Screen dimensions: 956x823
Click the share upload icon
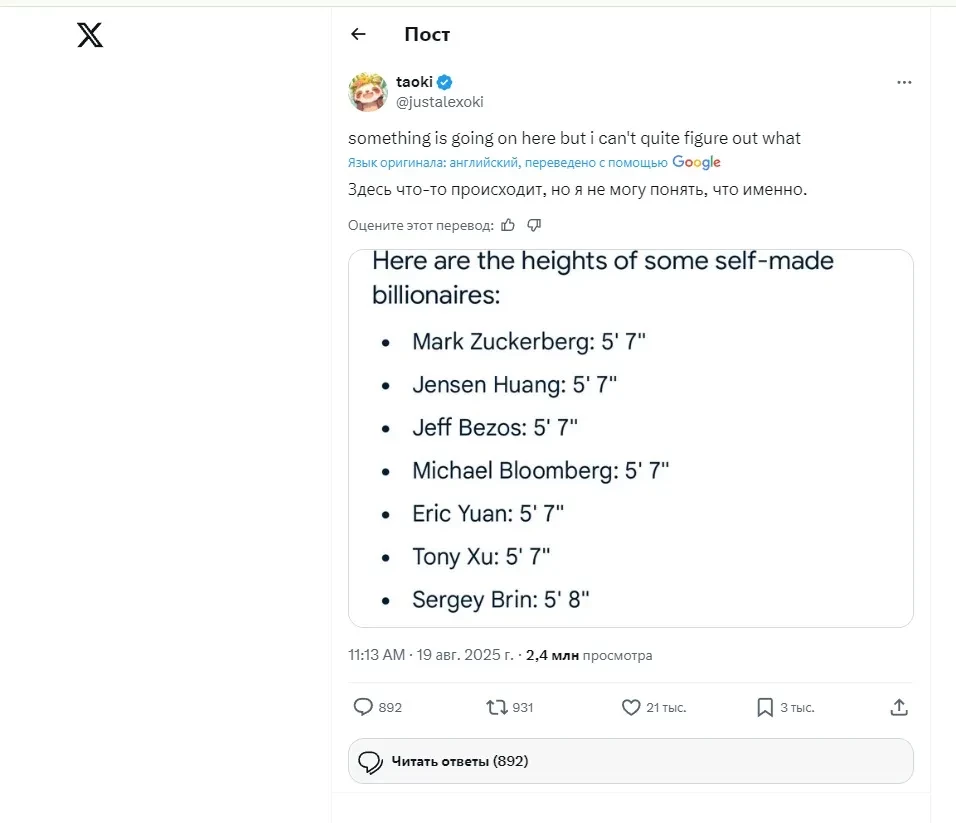899,707
